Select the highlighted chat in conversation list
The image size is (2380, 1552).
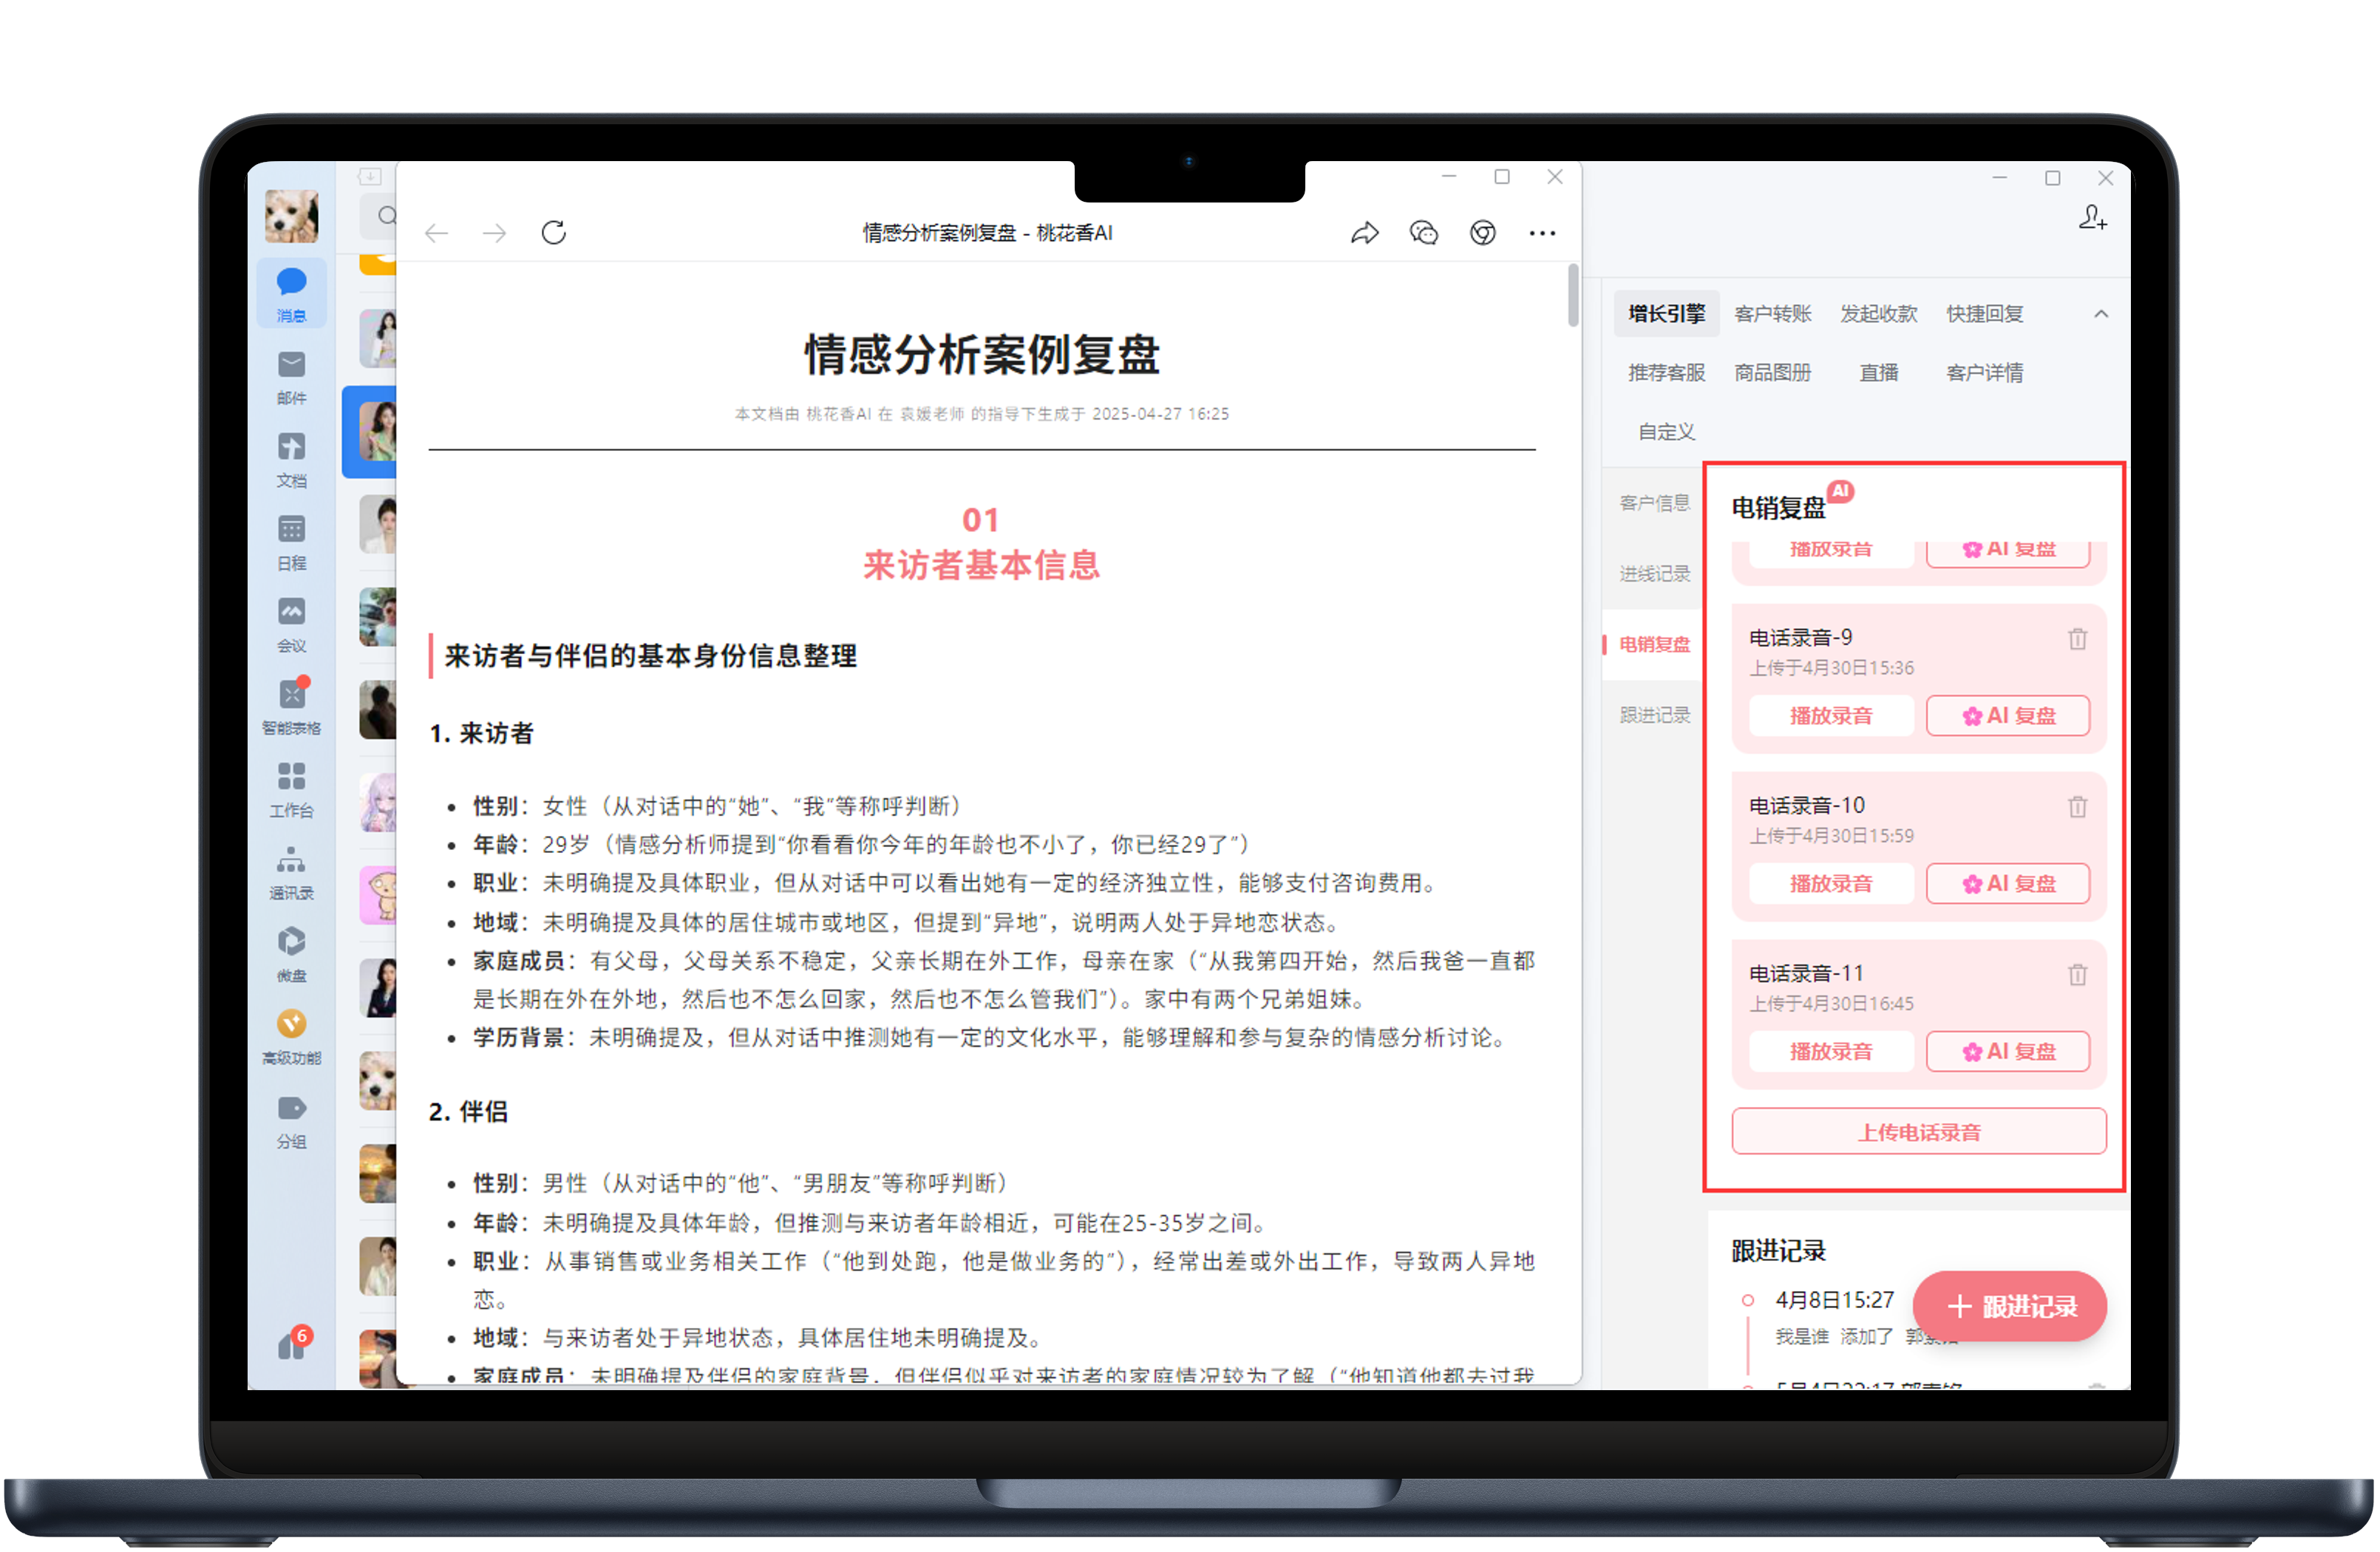369,432
